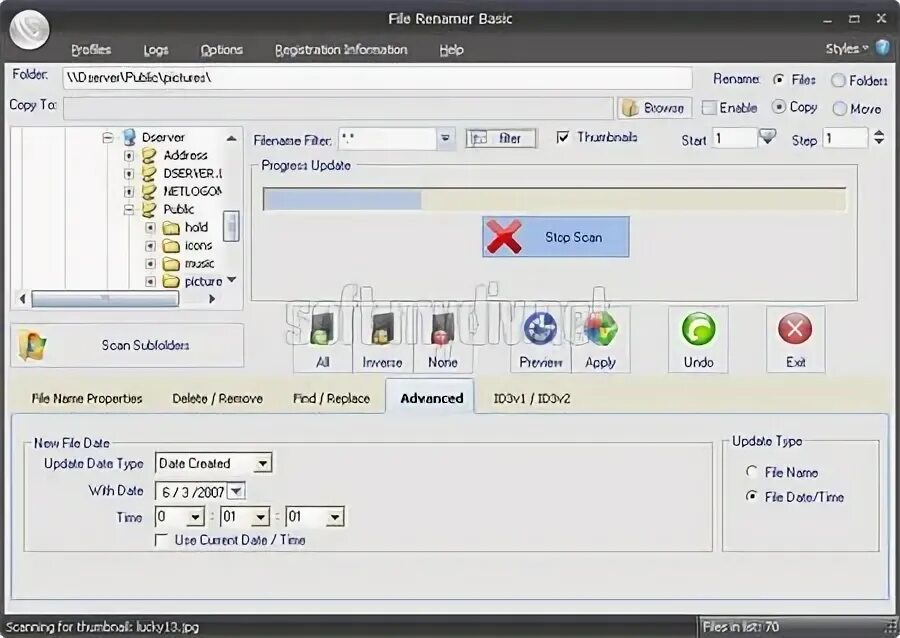Viewport: 900px width, 638px height.
Task: Switch to File Name Properties tab
Action: (x=87, y=398)
